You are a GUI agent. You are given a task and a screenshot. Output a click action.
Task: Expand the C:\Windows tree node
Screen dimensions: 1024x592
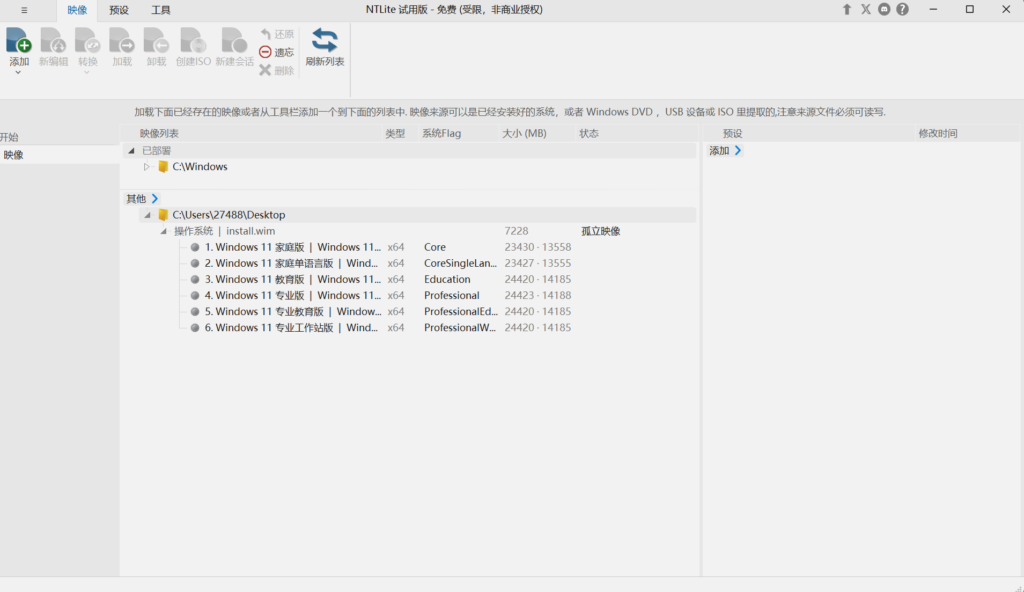(x=146, y=167)
